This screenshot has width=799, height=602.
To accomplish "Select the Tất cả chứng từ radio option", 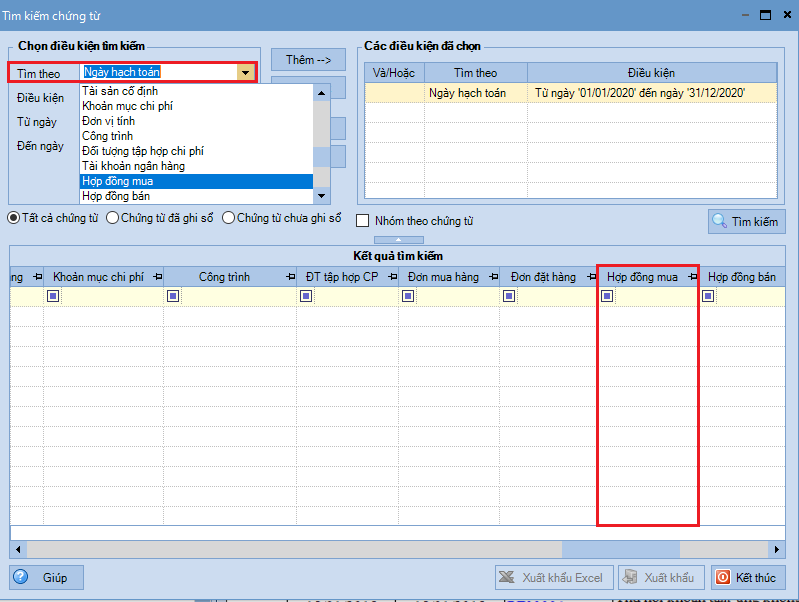I will click(14, 217).
